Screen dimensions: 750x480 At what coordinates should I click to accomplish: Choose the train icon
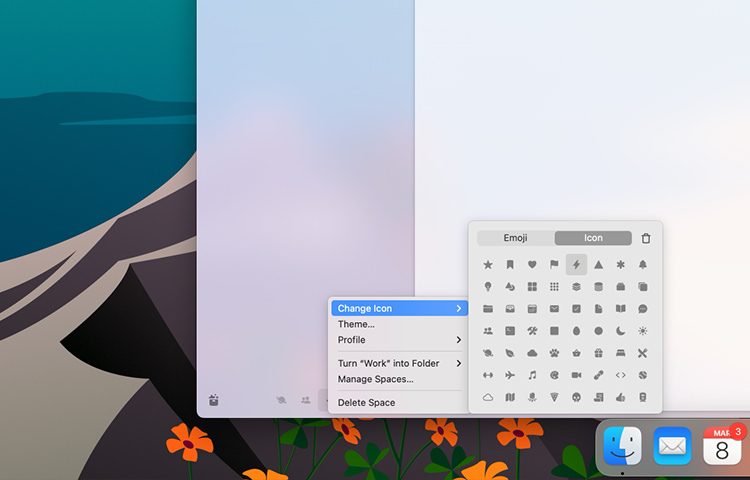tap(642, 397)
